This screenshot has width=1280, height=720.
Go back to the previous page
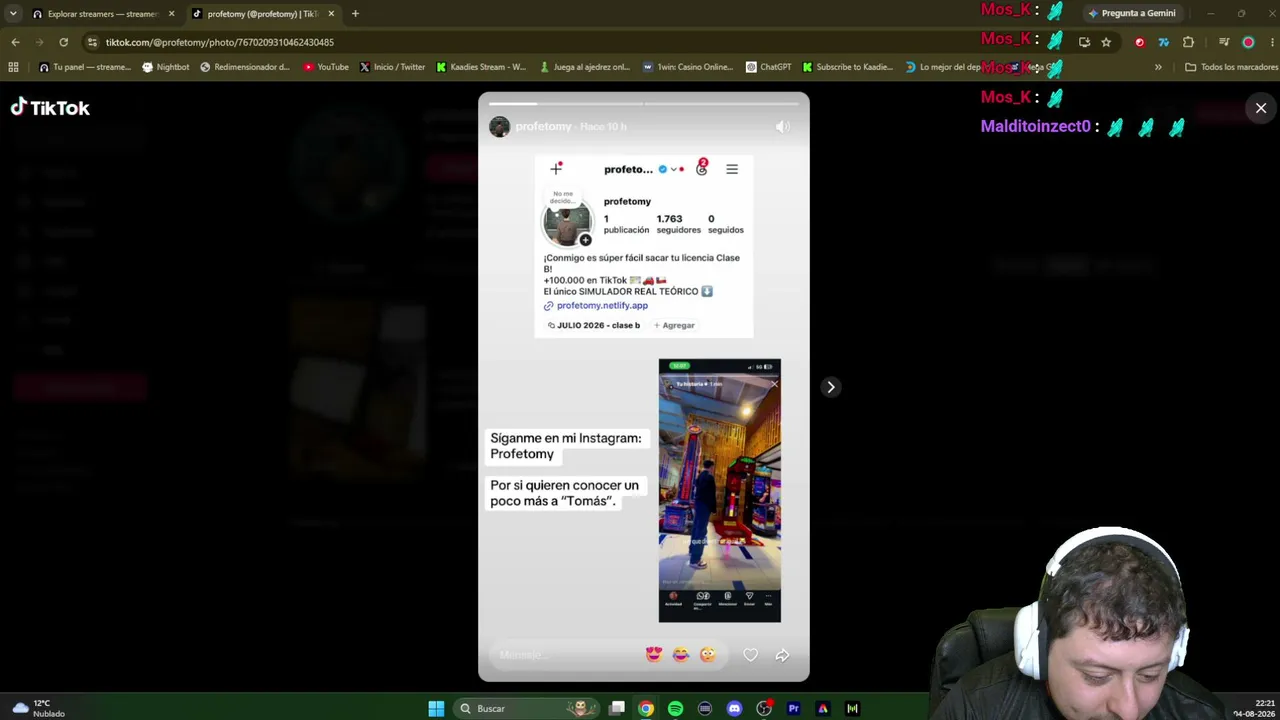click(15, 42)
